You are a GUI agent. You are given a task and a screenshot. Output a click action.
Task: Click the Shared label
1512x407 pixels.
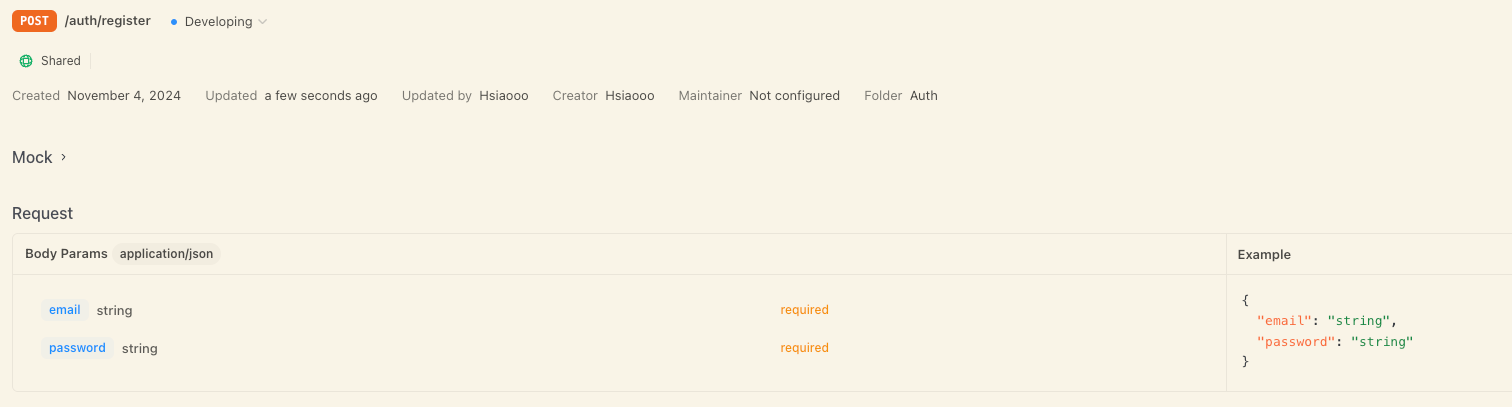(x=60, y=61)
